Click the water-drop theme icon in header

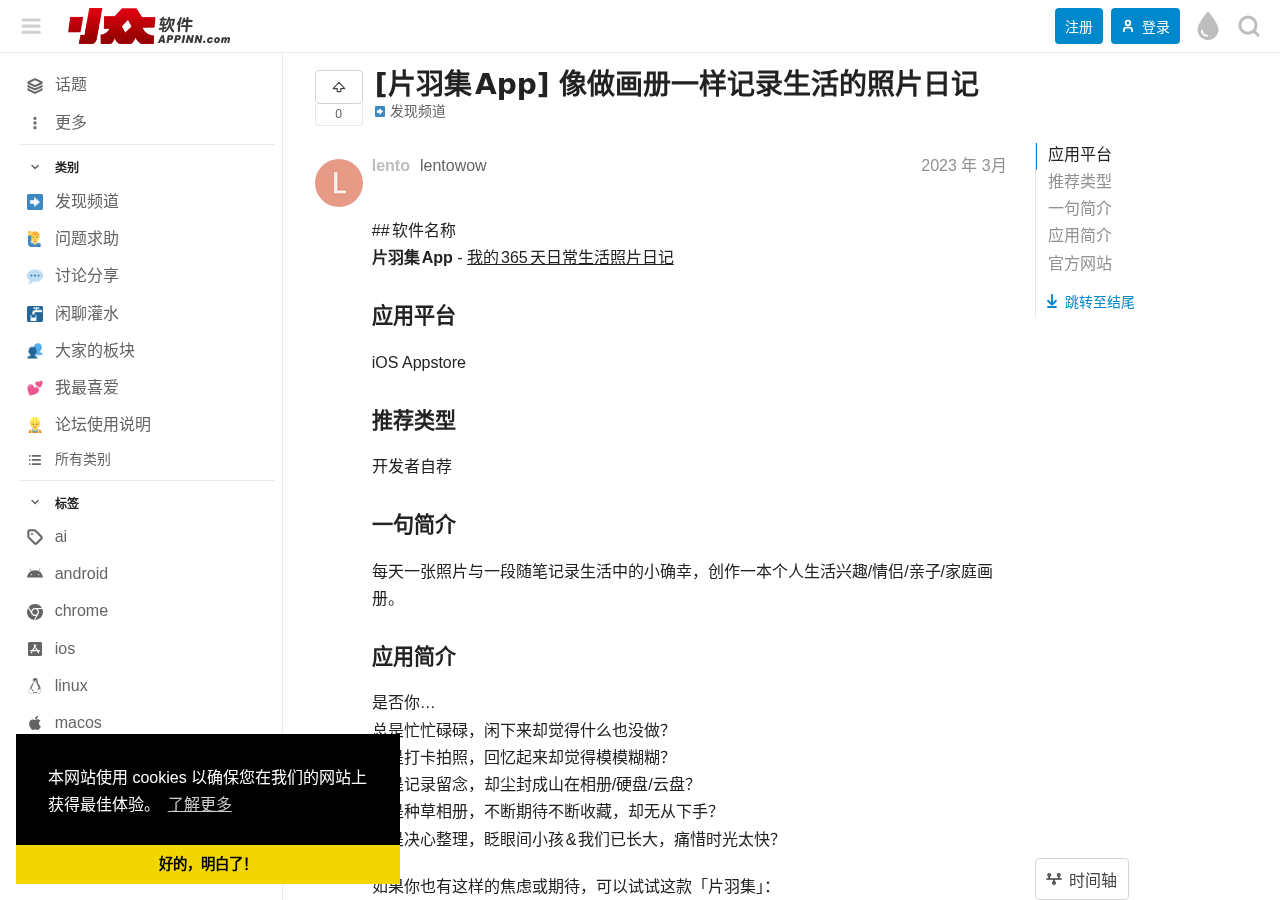point(1208,26)
